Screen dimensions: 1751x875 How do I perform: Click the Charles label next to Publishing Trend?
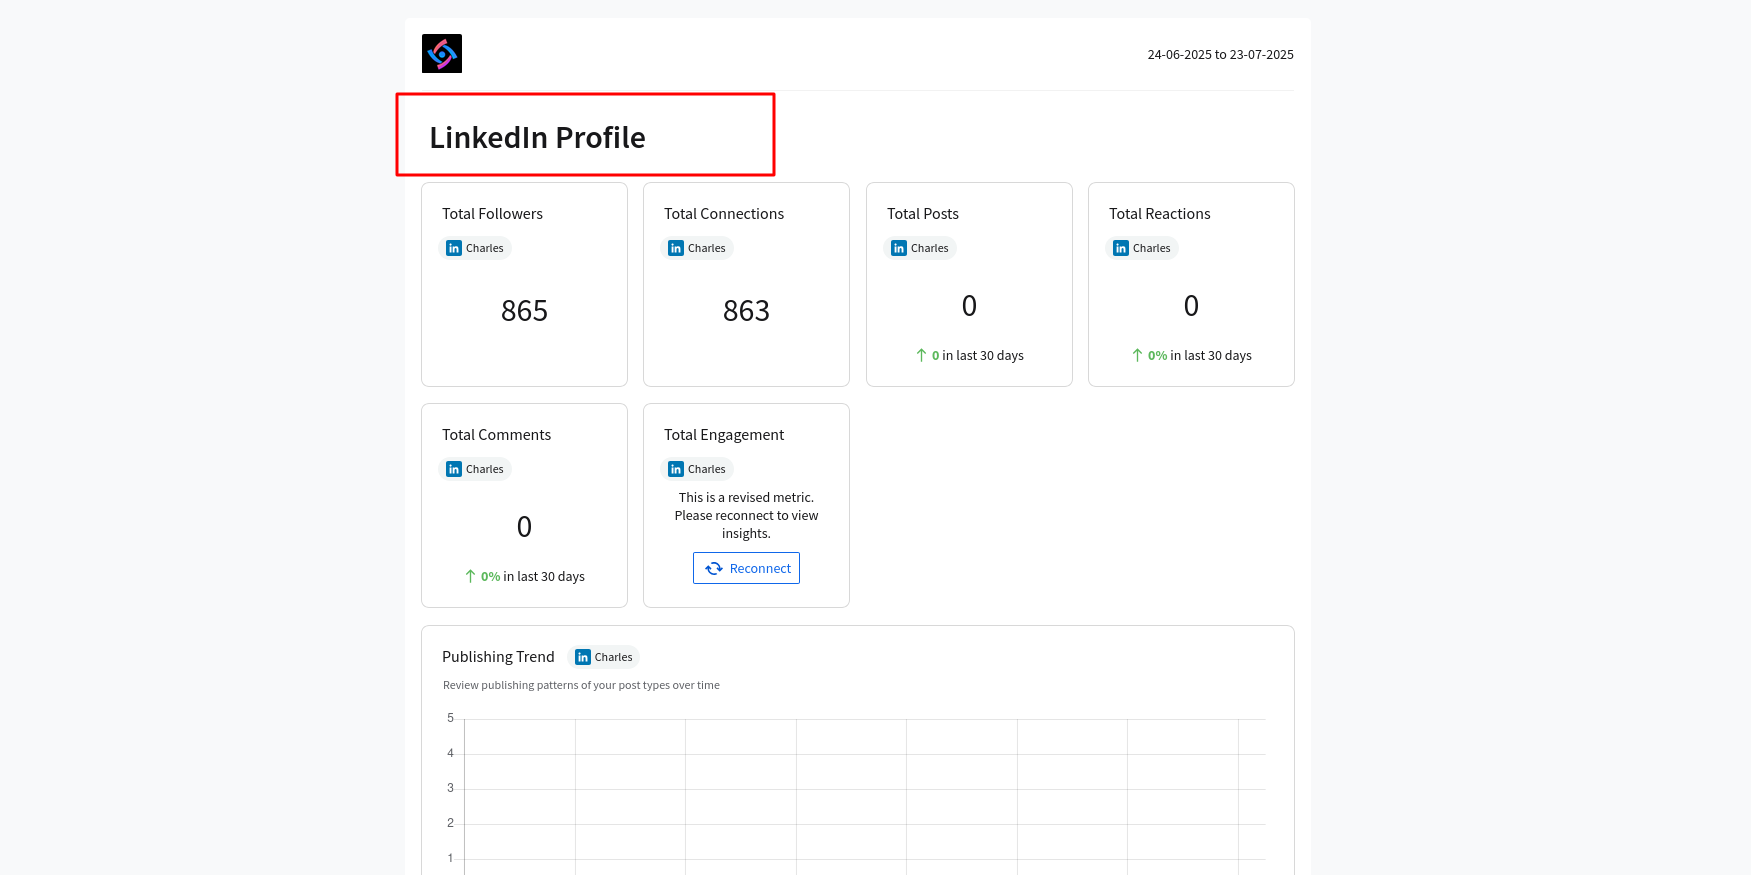(614, 657)
